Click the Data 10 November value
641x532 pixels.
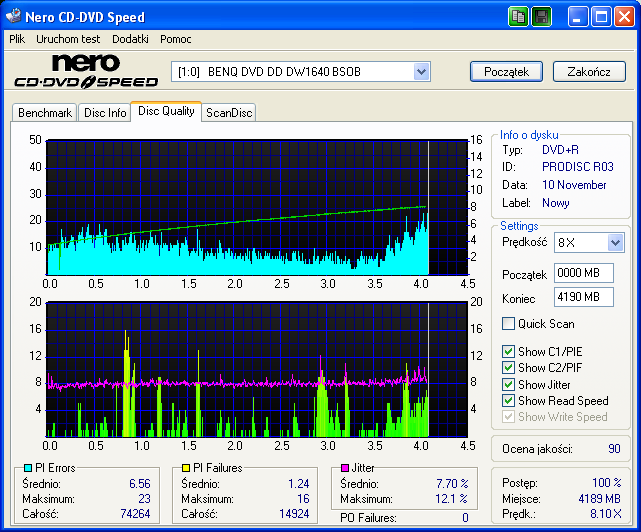[574, 185]
